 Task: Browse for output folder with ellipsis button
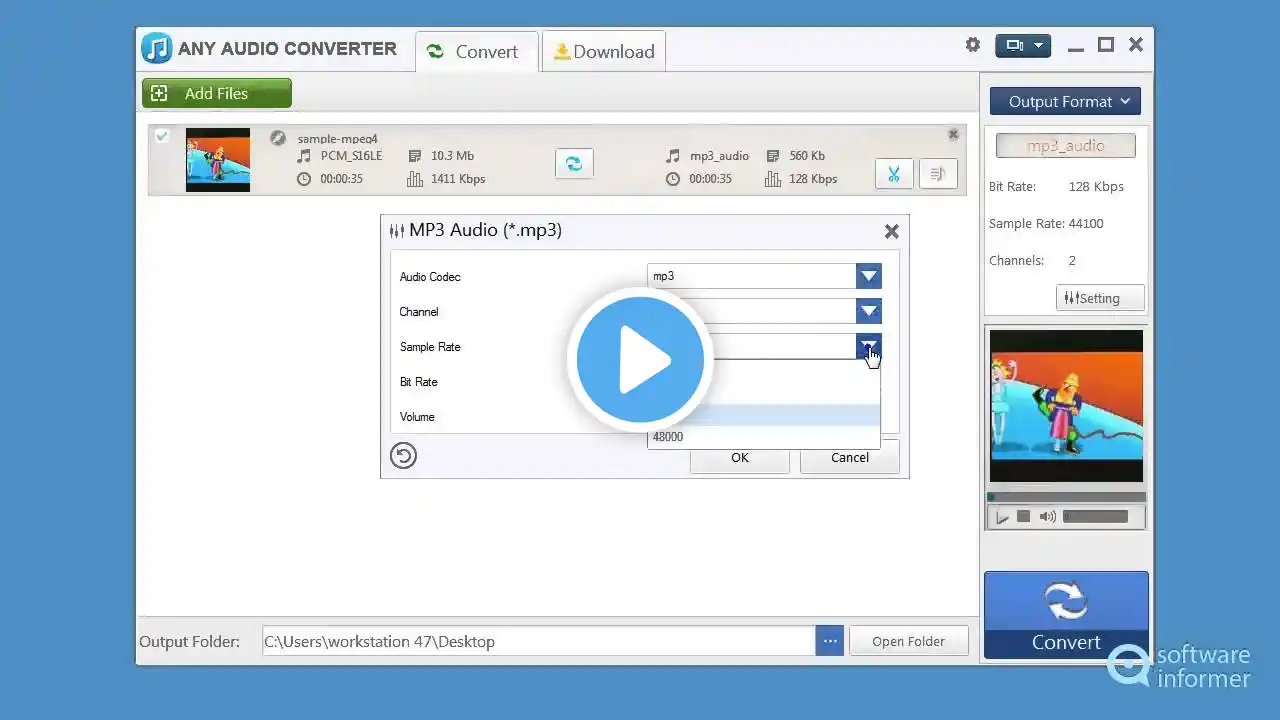click(830, 641)
